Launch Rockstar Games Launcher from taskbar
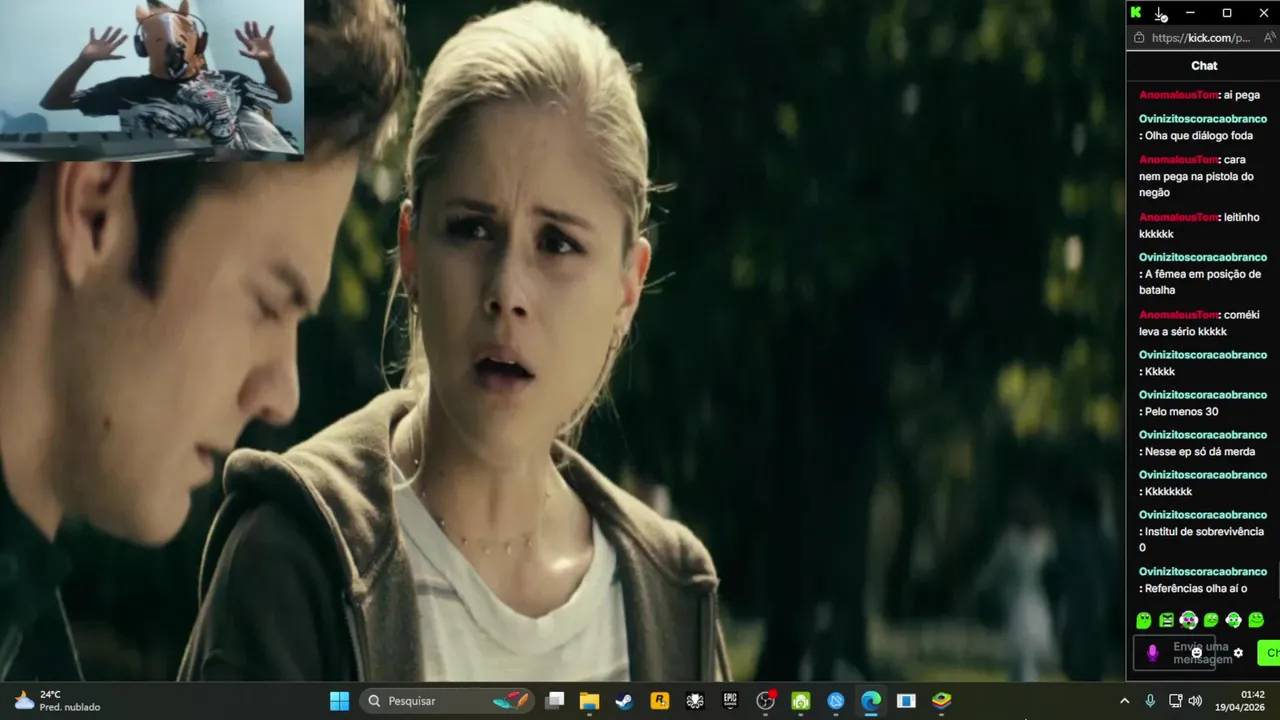 pos(659,701)
